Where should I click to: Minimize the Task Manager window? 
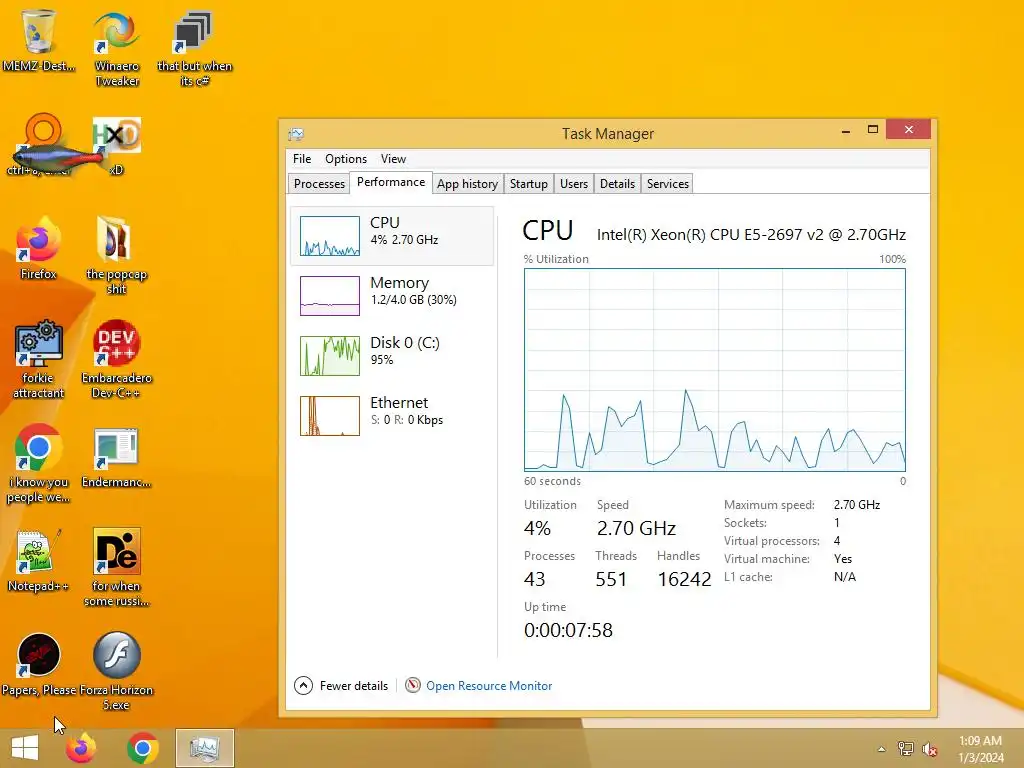(846, 130)
